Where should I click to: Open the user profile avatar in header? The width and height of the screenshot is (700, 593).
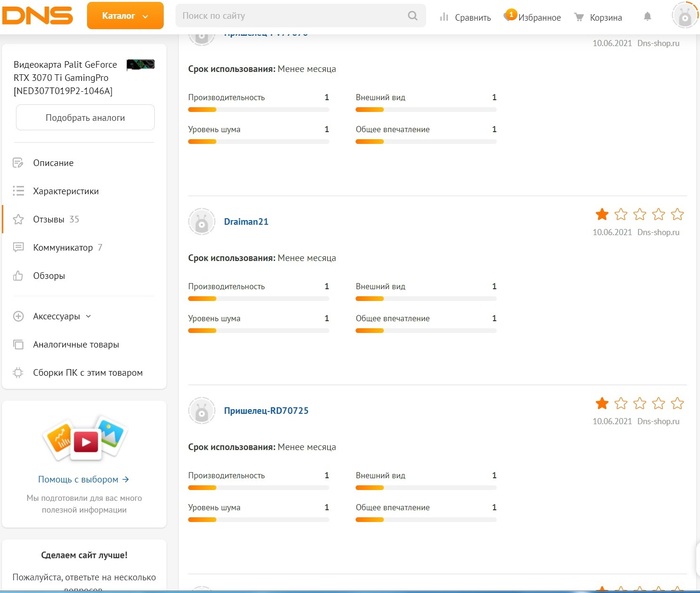[x=685, y=16]
